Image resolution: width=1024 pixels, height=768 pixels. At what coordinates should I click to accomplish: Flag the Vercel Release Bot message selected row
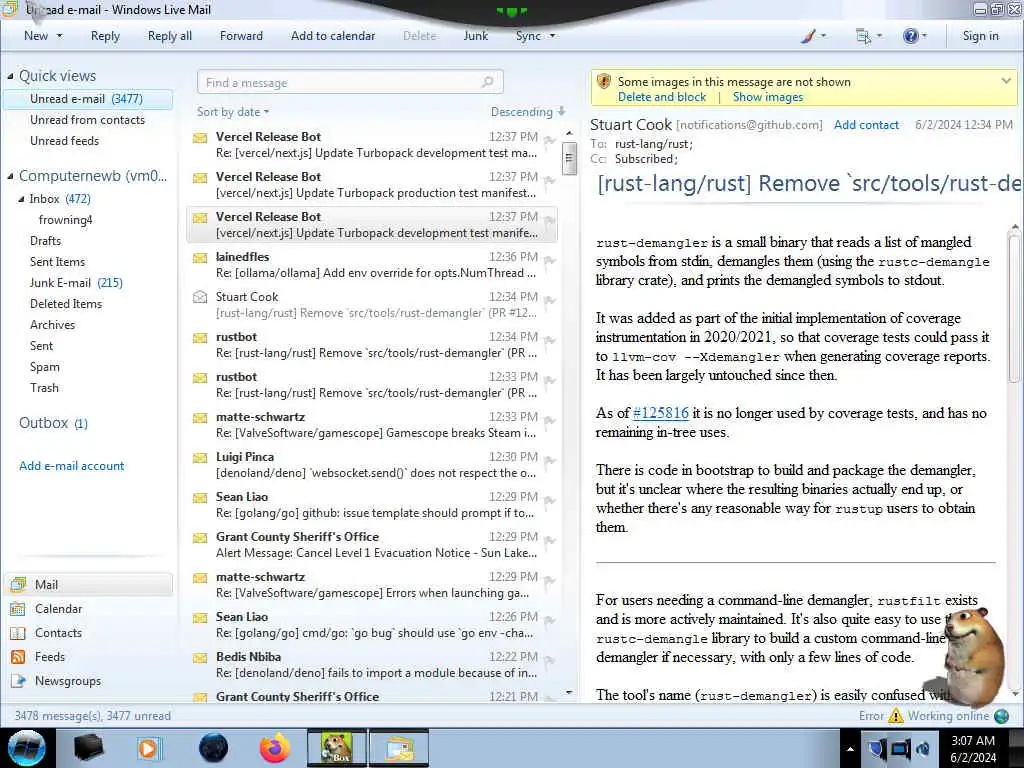click(x=549, y=220)
